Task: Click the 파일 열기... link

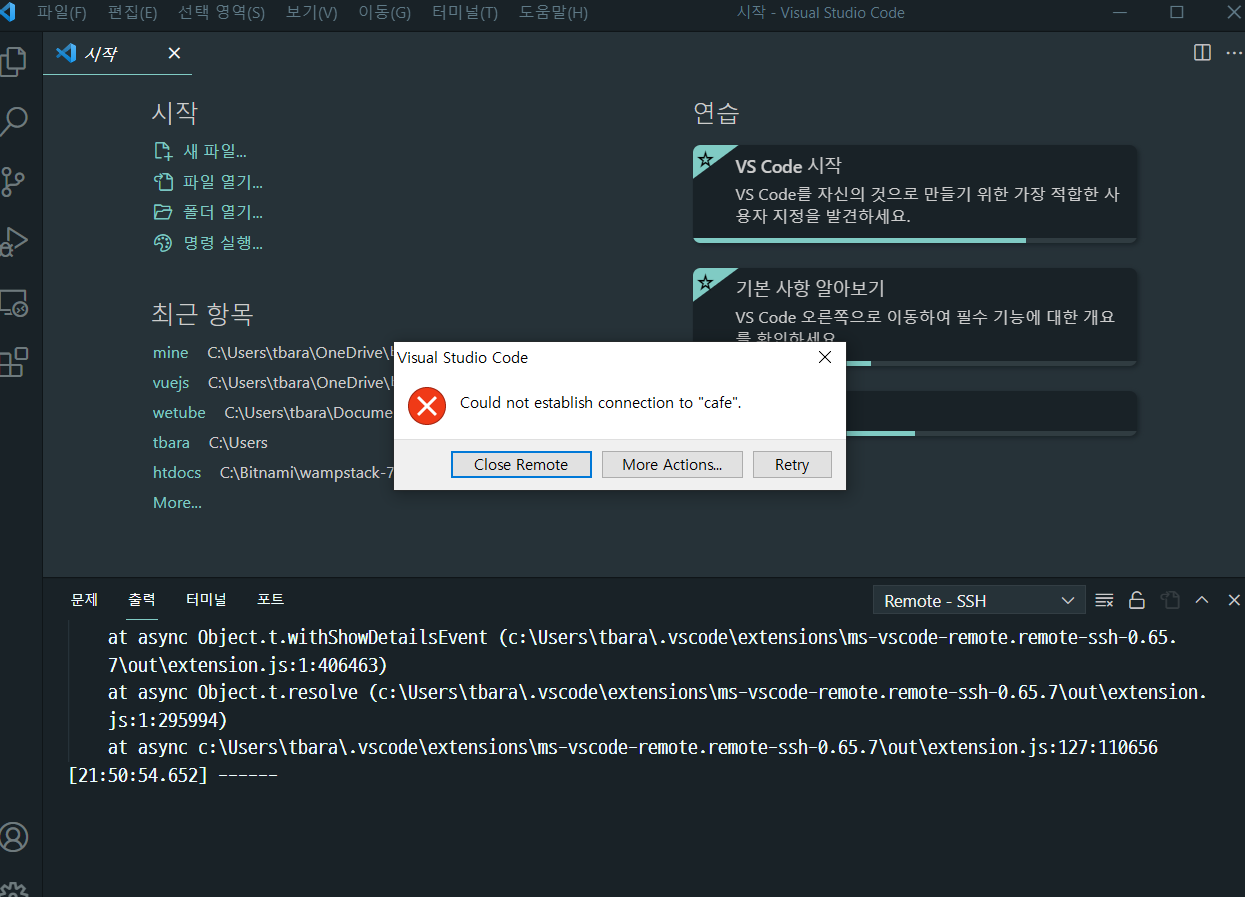Action: pyautogui.click(x=223, y=182)
